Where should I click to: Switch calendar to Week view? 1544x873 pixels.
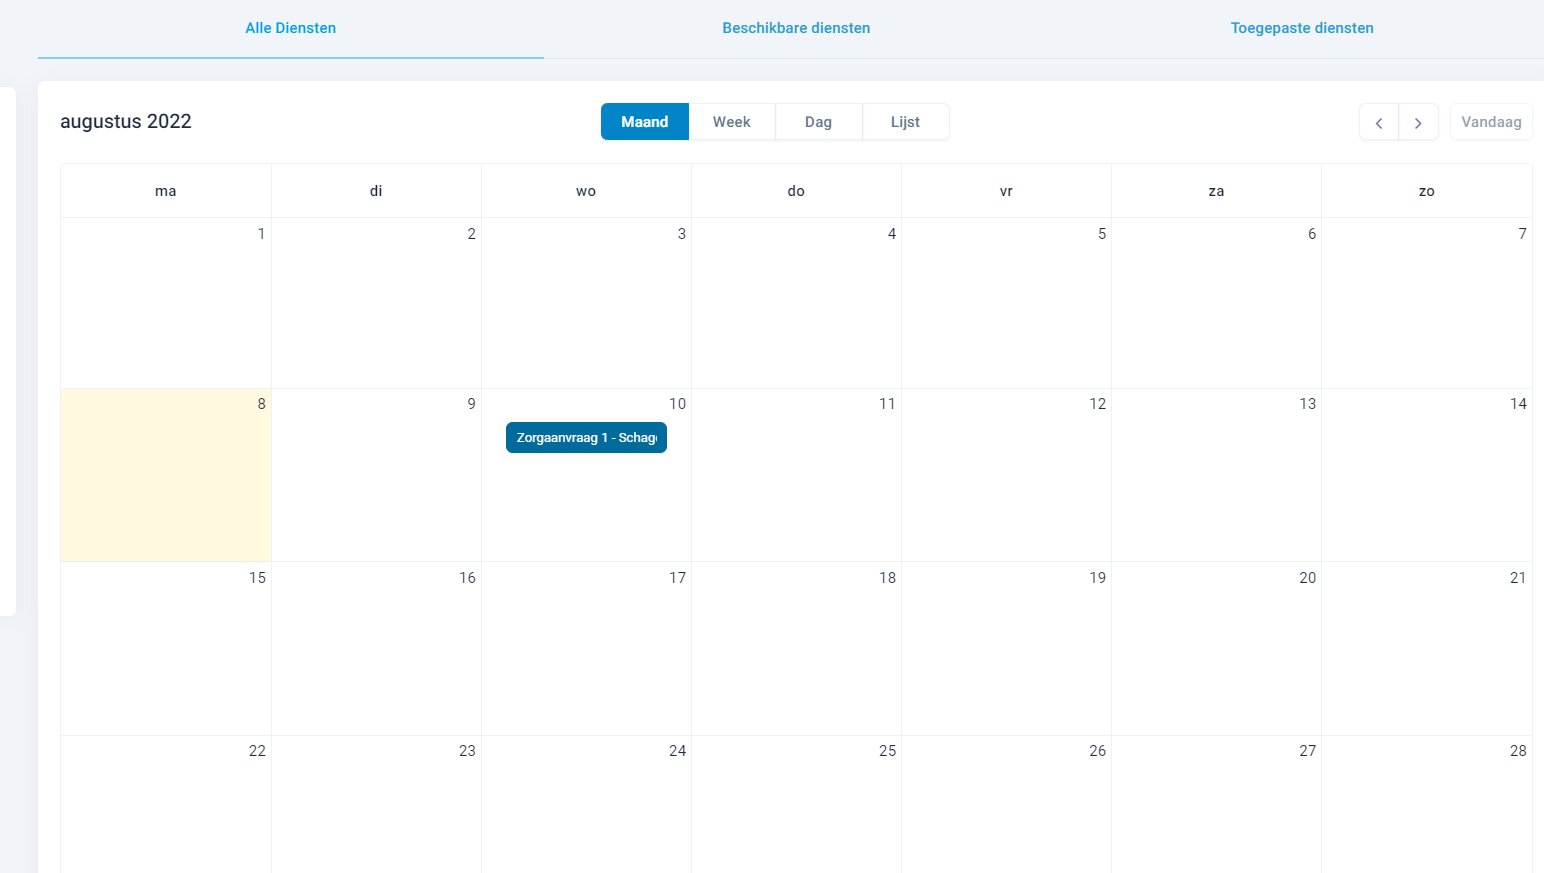[732, 122]
